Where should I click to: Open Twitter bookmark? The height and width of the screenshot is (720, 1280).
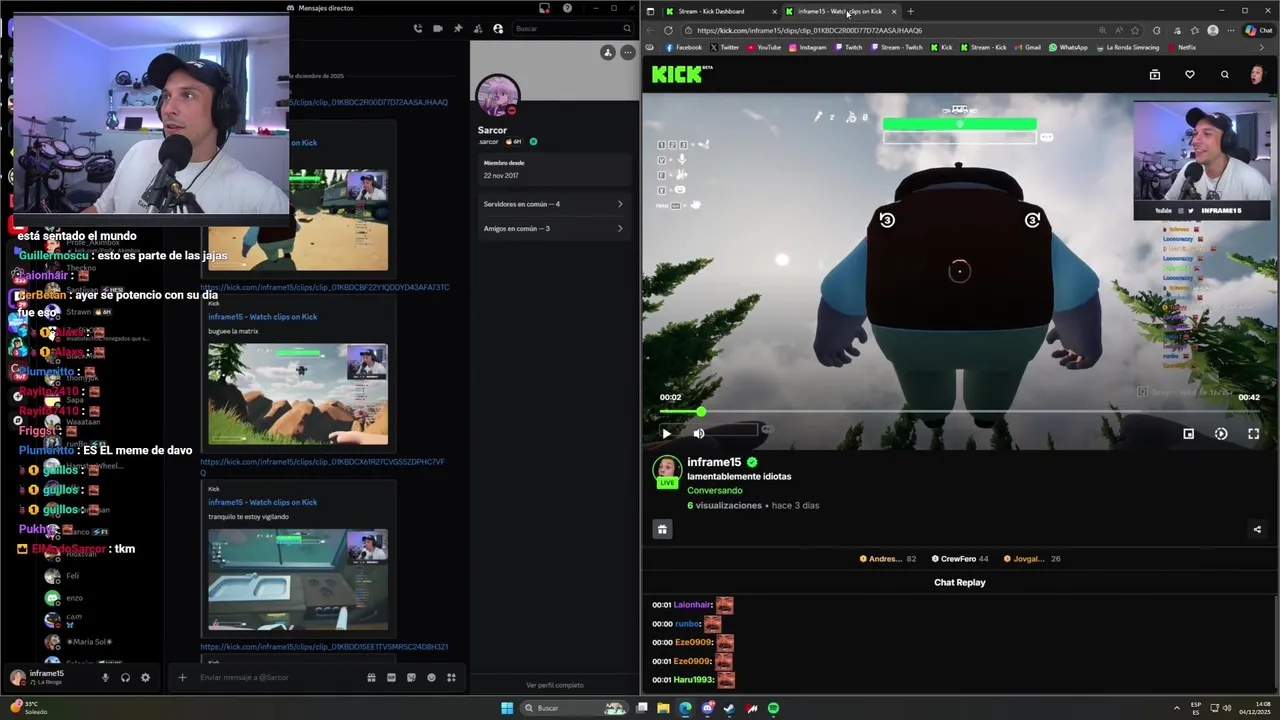pyautogui.click(x=725, y=47)
